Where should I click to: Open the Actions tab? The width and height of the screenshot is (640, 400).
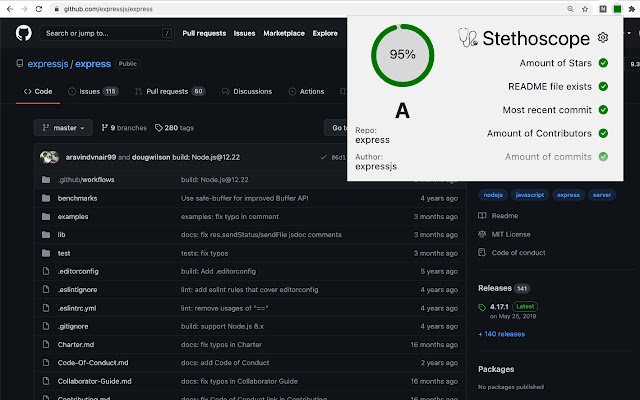[x=307, y=91]
